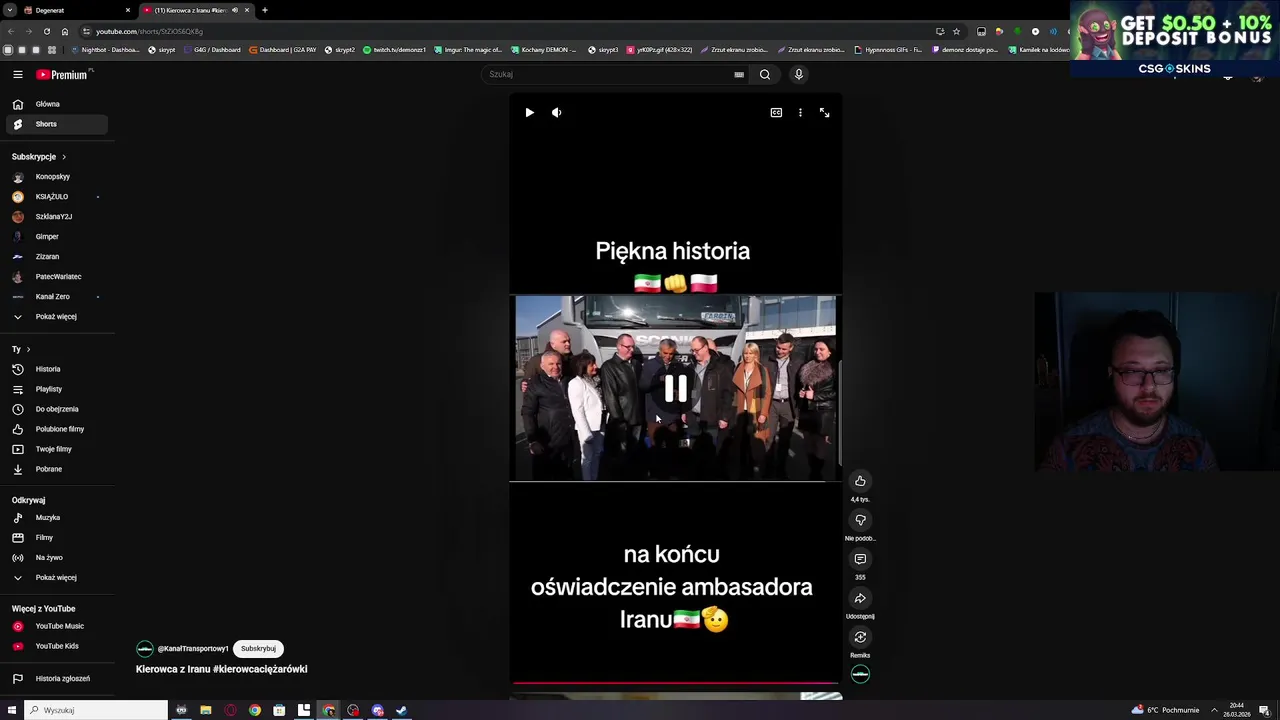Image resolution: width=1280 pixels, height=720 pixels.
Task: Play the Shorts video using top play button
Action: 529,113
